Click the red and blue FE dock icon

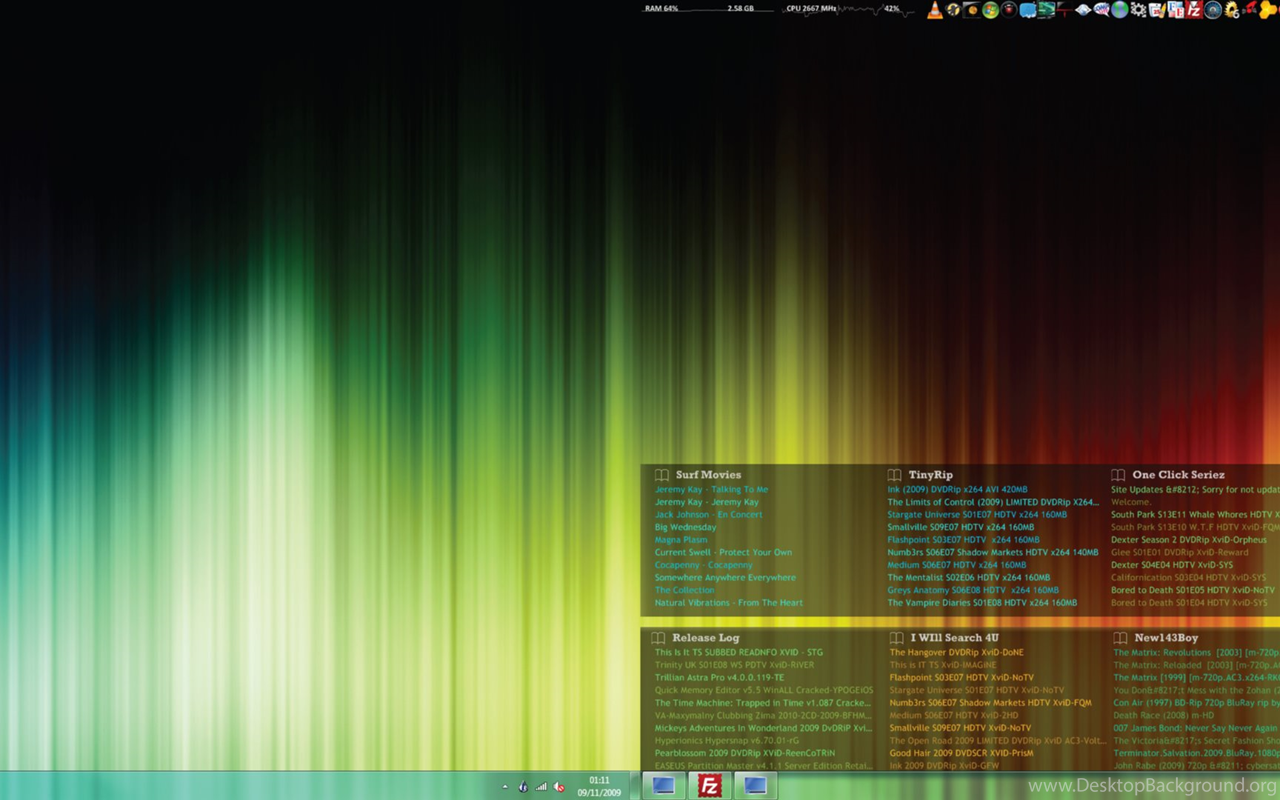click(1175, 10)
